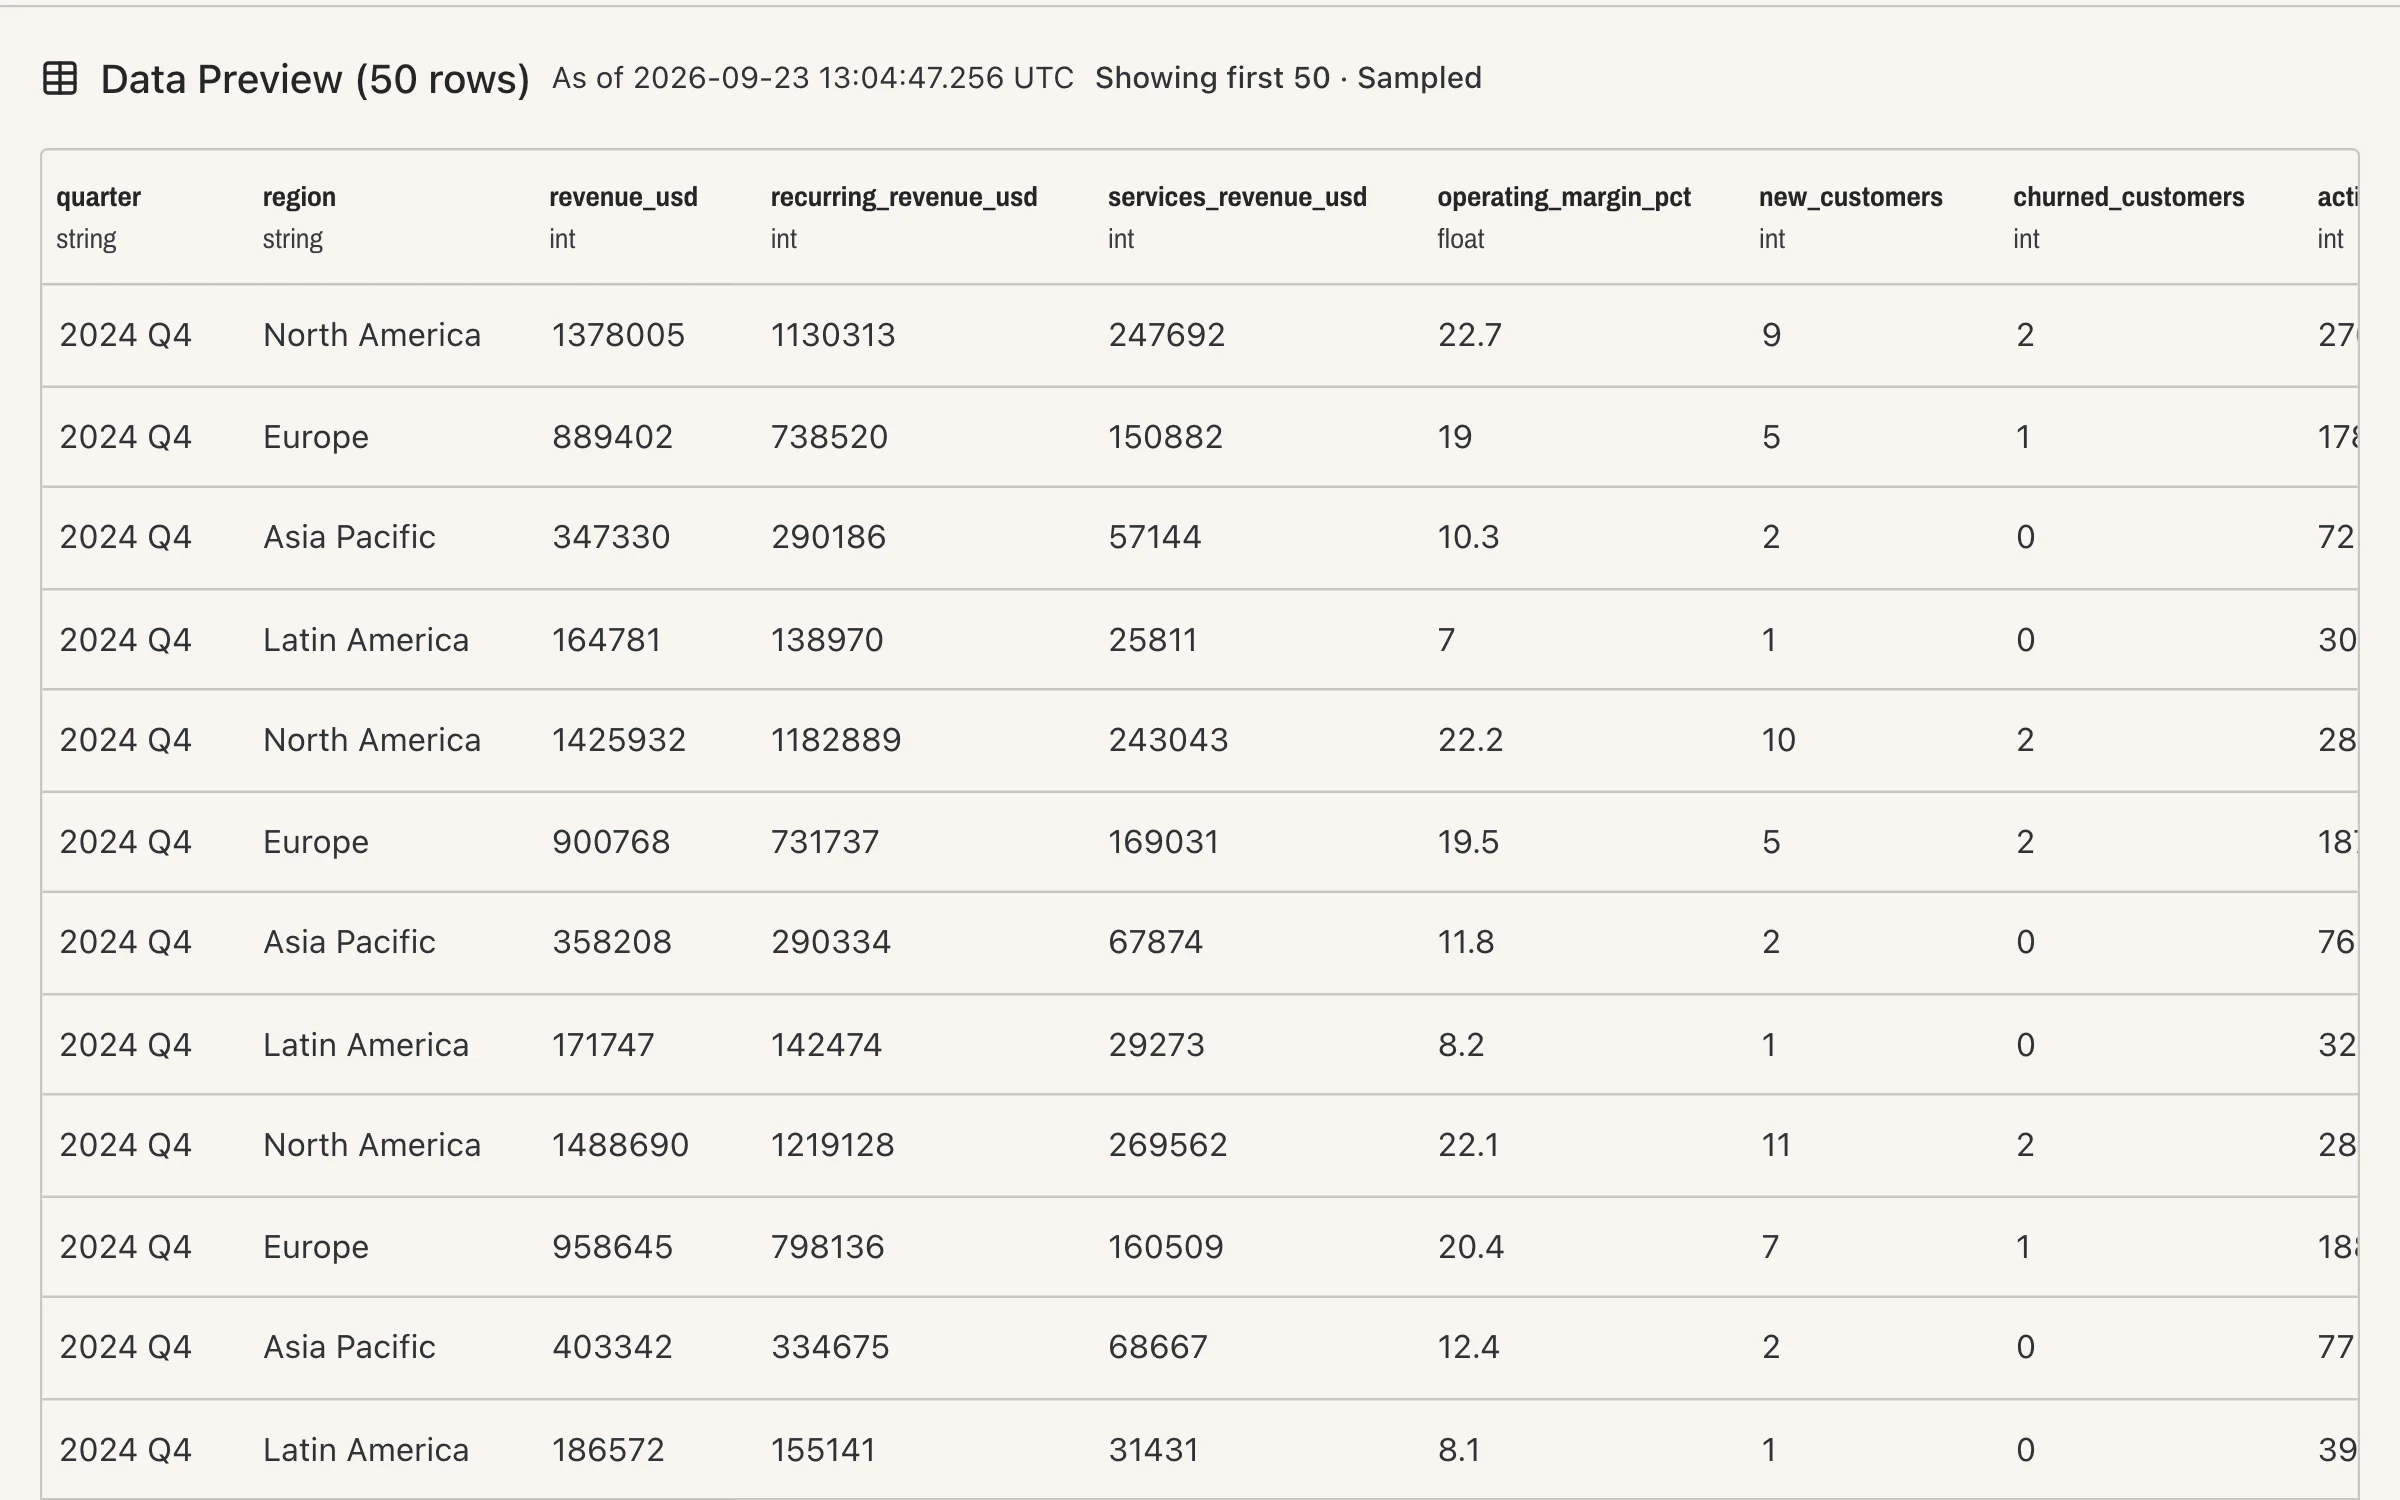This screenshot has height=1500, width=2400.
Task: Click operating margin value 19.5
Action: click(x=1468, y=842)
